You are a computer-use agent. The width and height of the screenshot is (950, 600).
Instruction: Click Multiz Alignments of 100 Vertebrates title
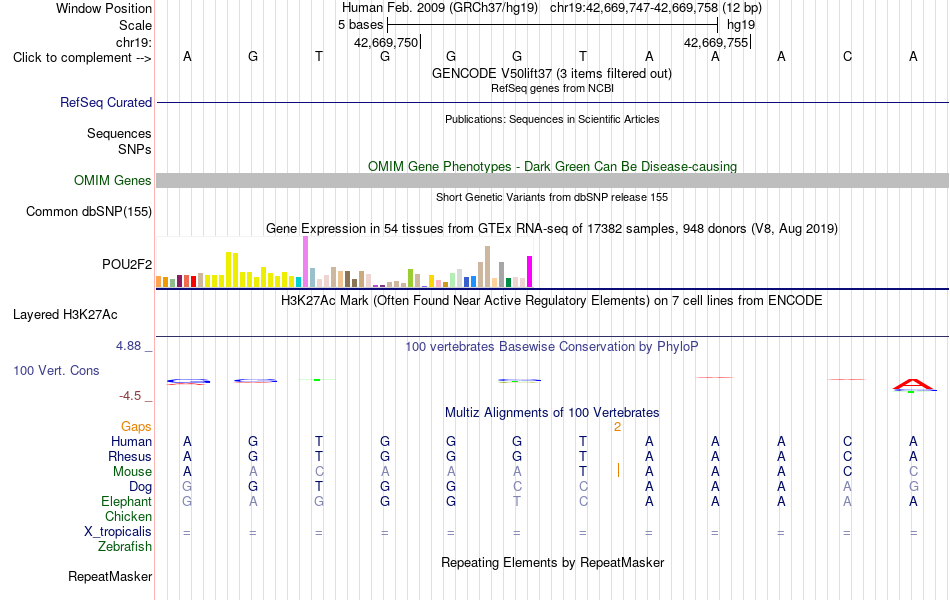click(552, 413)
